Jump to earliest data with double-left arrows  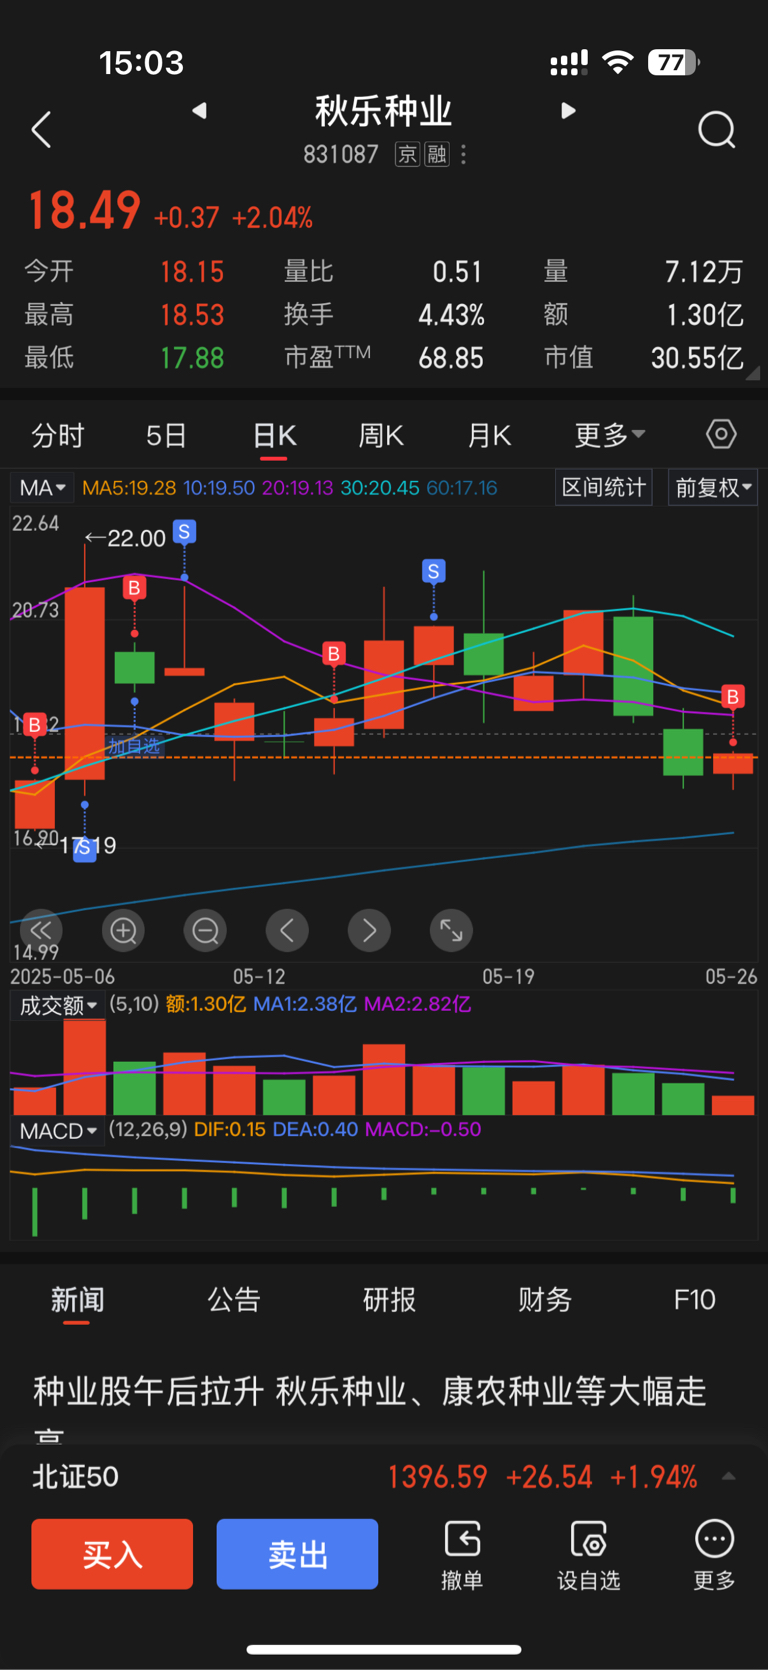41,930
